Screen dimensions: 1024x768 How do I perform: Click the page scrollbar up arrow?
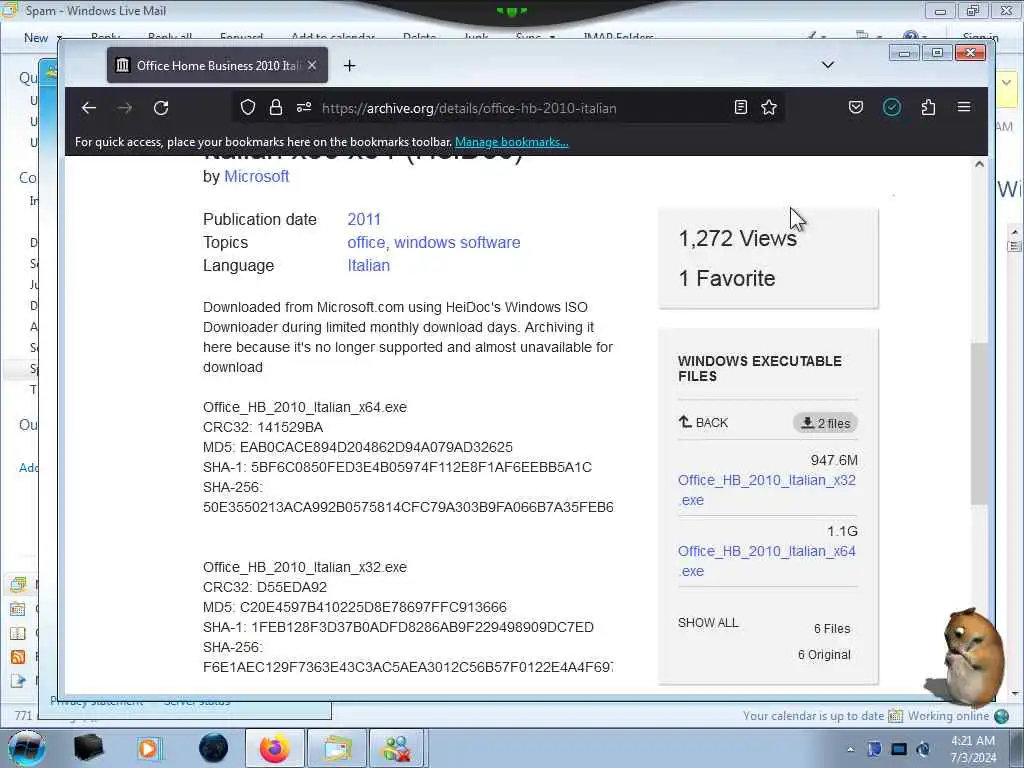[x=979, y=165]
